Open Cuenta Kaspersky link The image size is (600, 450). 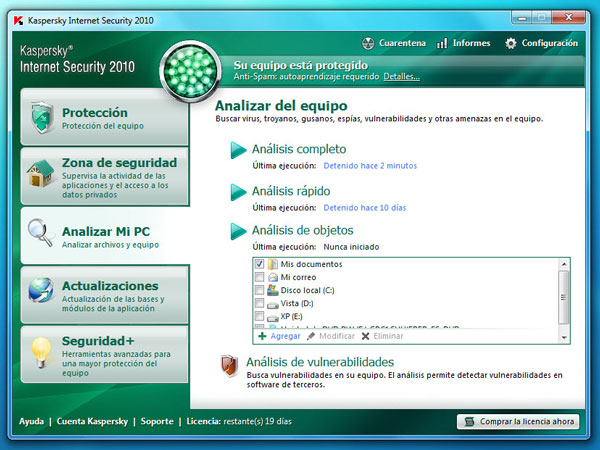[92, 421]
